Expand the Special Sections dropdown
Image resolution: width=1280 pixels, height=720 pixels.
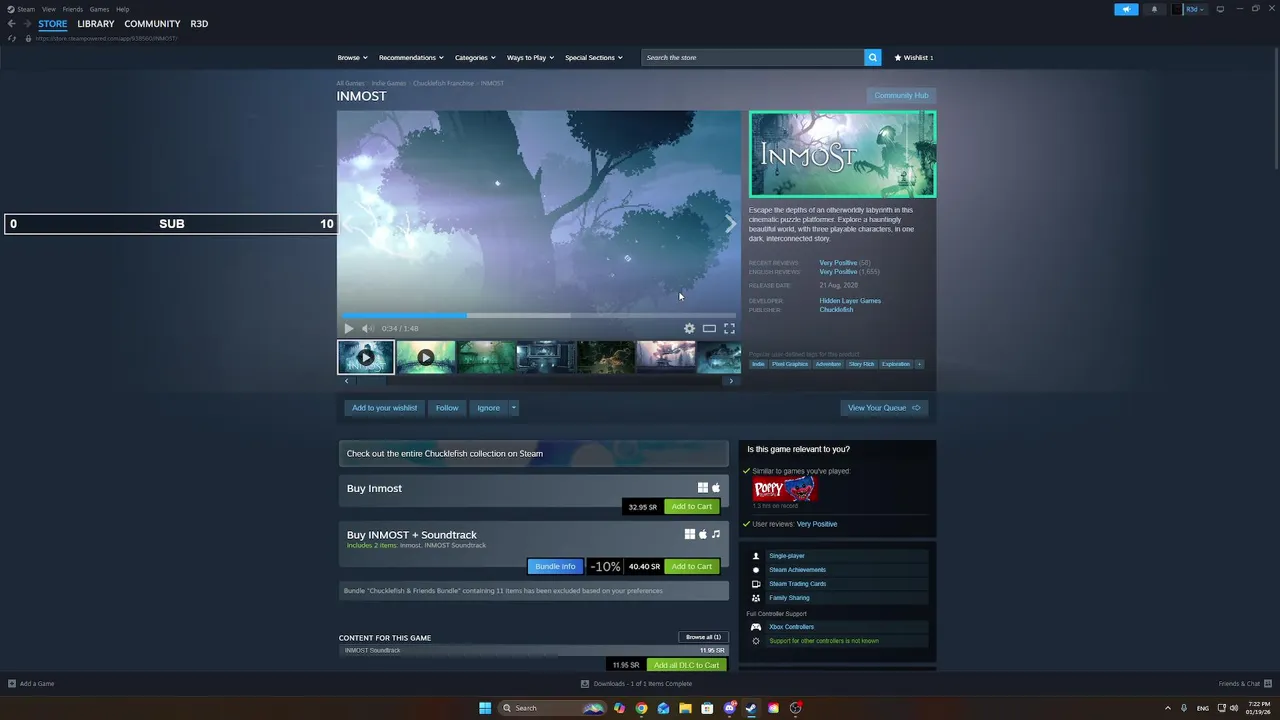pyautogui.click(x=594, y=58)
